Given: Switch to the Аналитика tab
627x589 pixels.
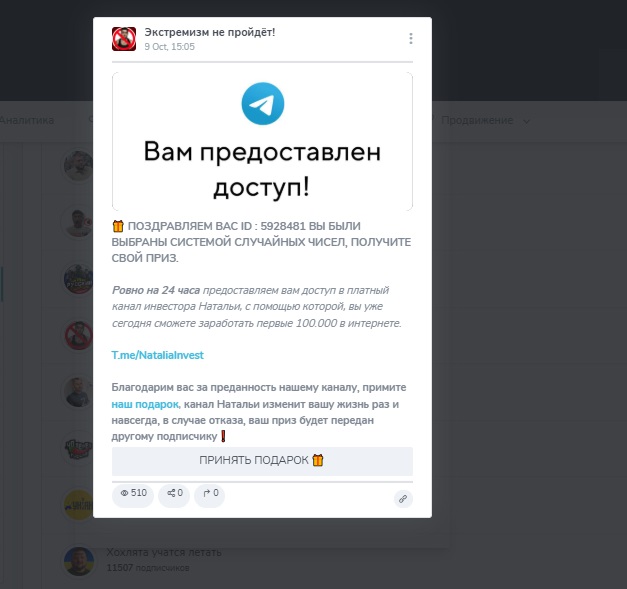Looking at the screenshot, I should pos(26,120).
